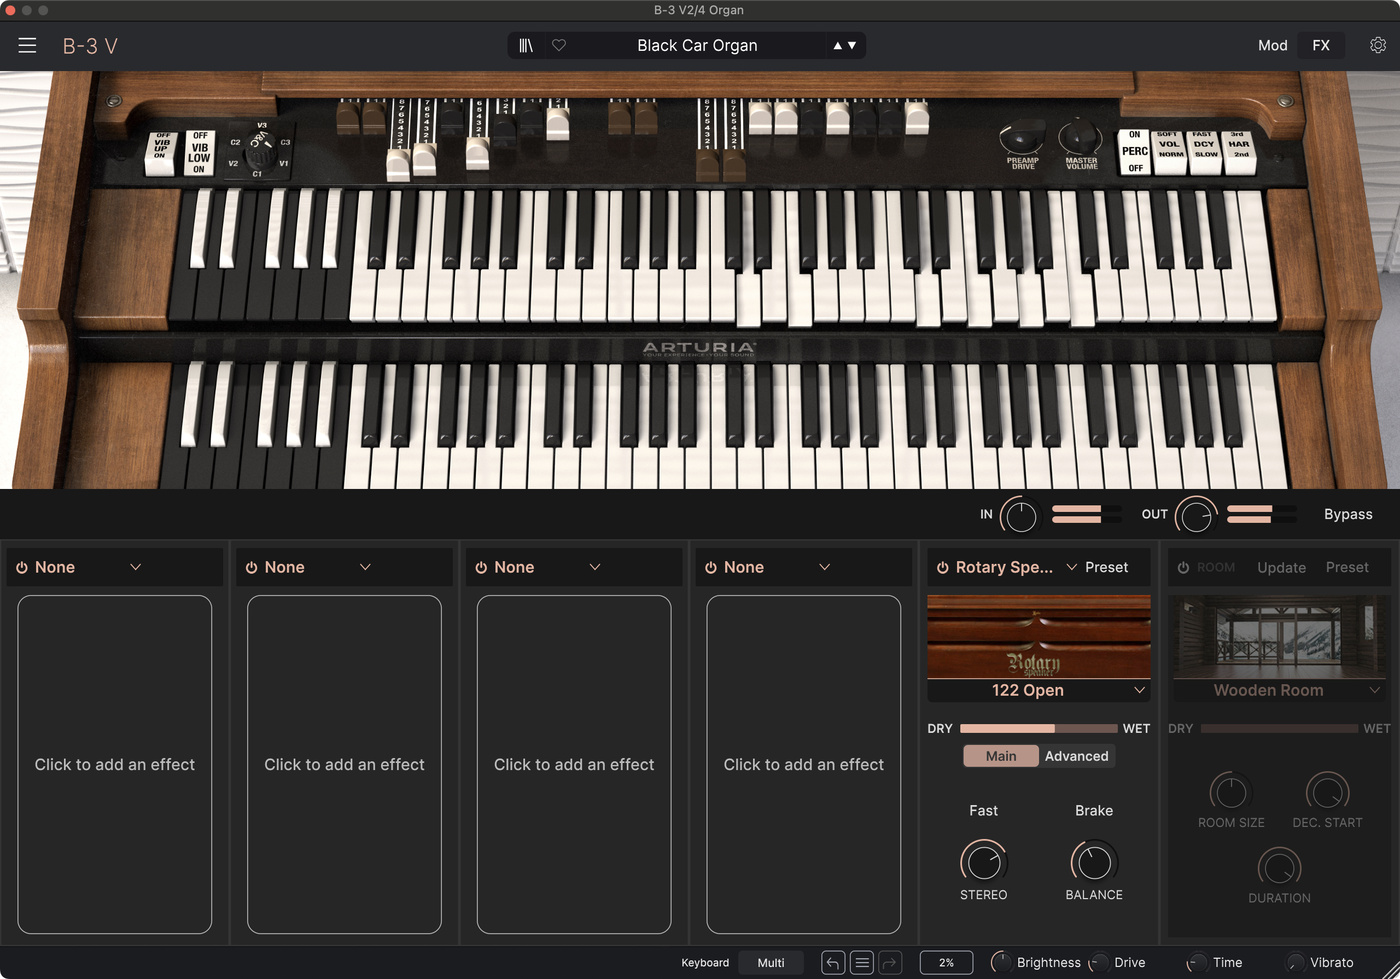Click the undo arrow icon
The width and height of the screenshot is (1400, 979).
(x=833, y=963)
